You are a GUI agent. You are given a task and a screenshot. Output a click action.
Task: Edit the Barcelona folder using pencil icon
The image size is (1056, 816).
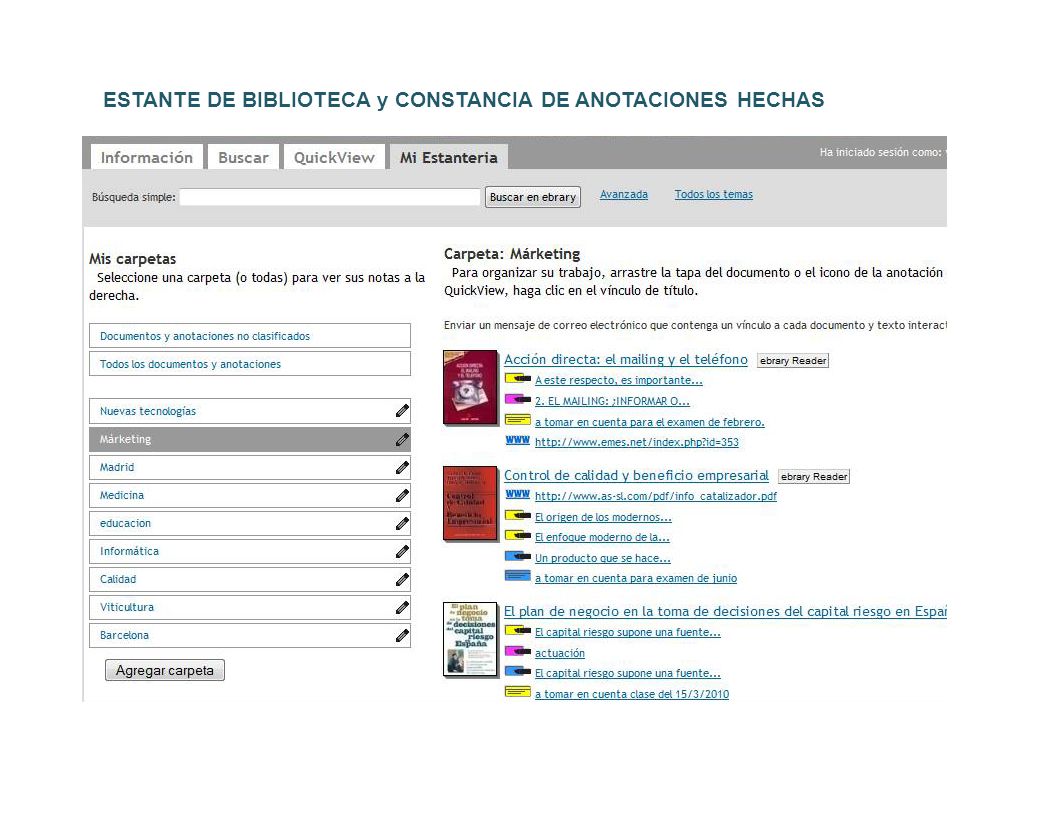402,635
